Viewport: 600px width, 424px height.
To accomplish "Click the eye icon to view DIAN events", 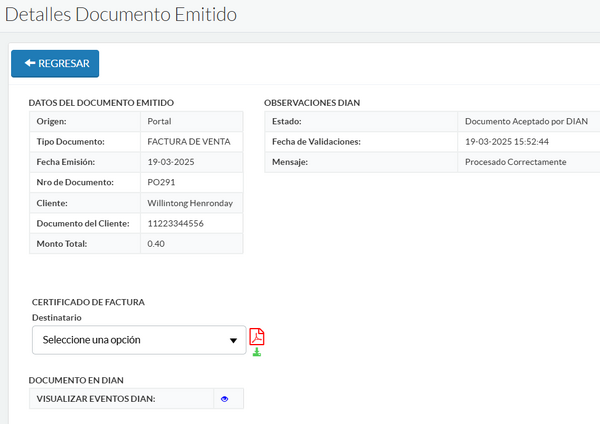I will tap(224, 399).
